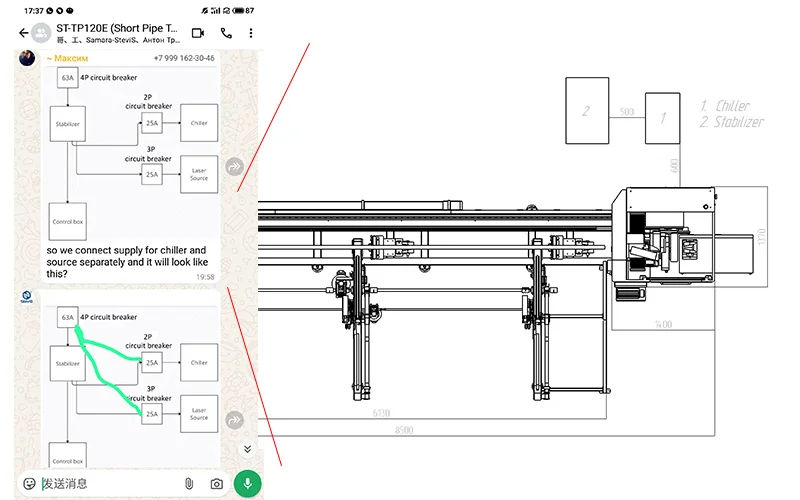Open ST-TP120E group info from title

[120, 27]
